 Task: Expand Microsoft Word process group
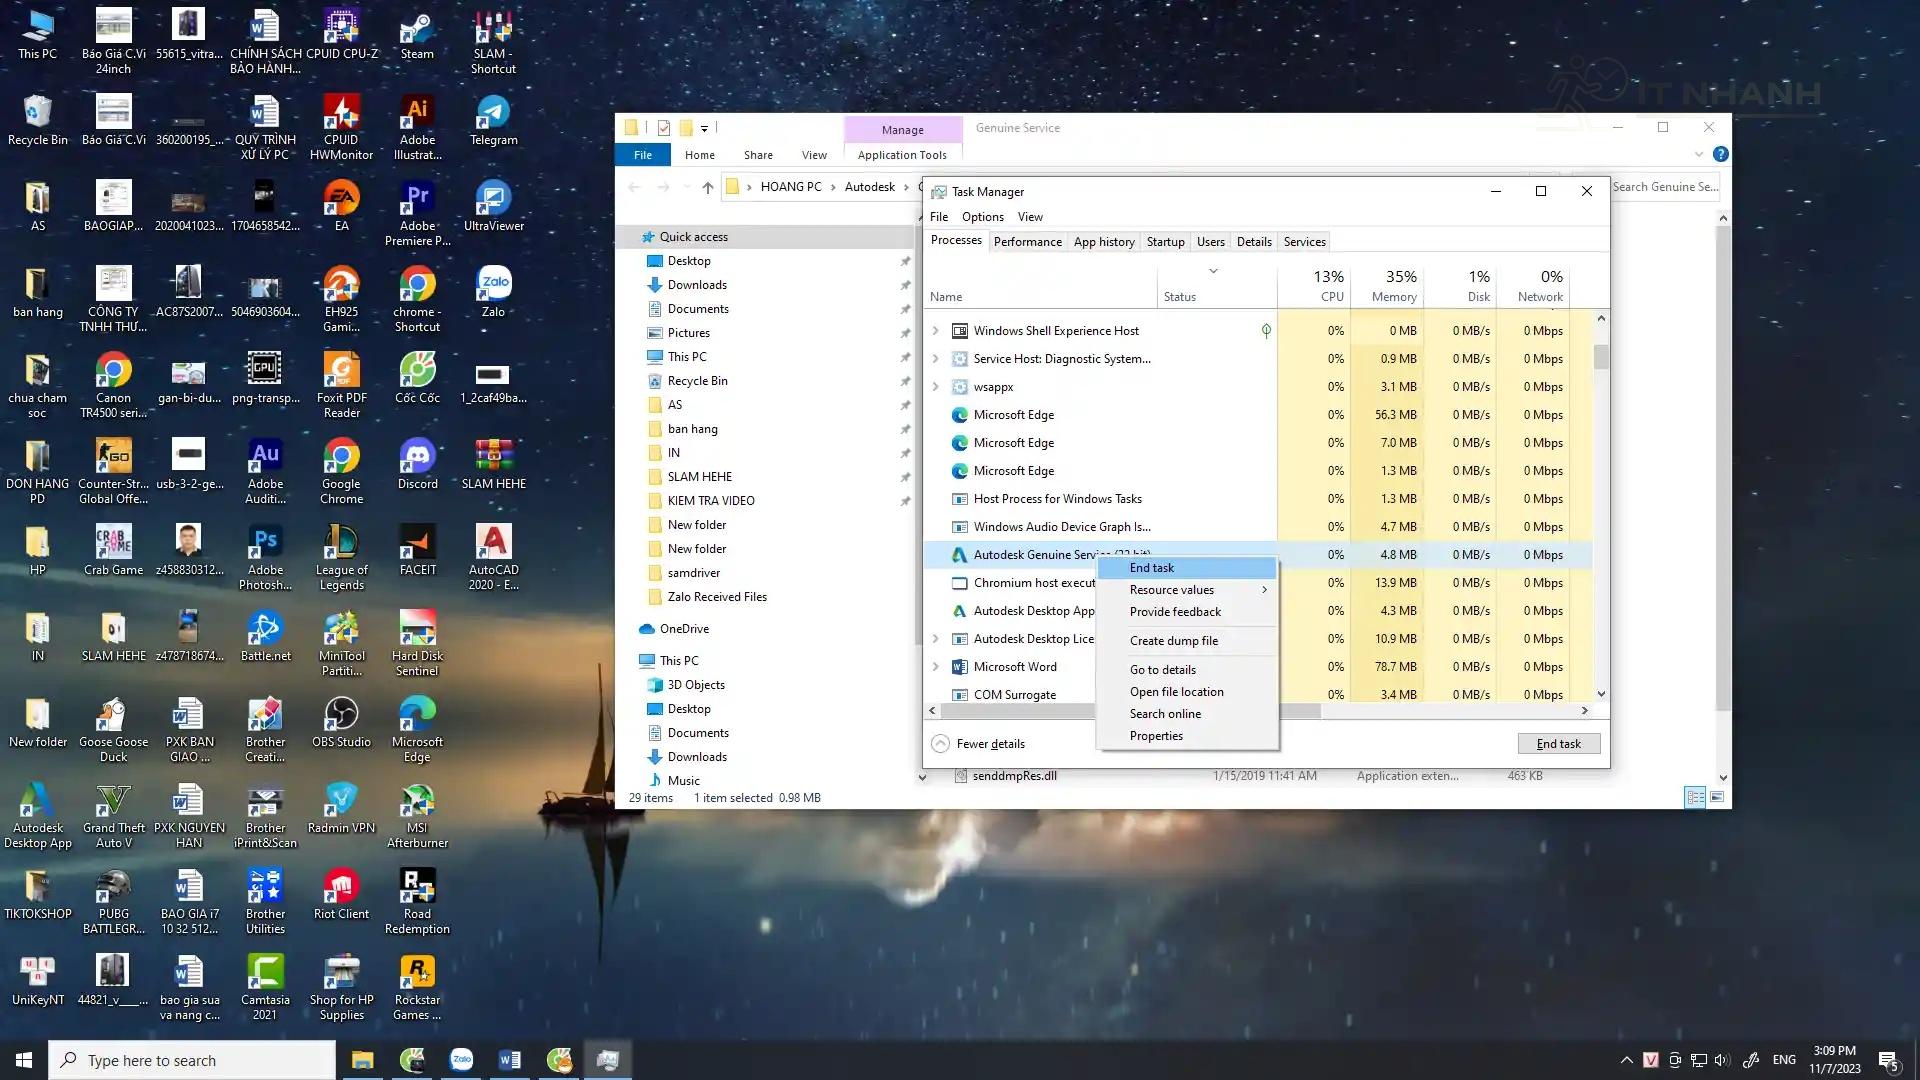[935, 667]
